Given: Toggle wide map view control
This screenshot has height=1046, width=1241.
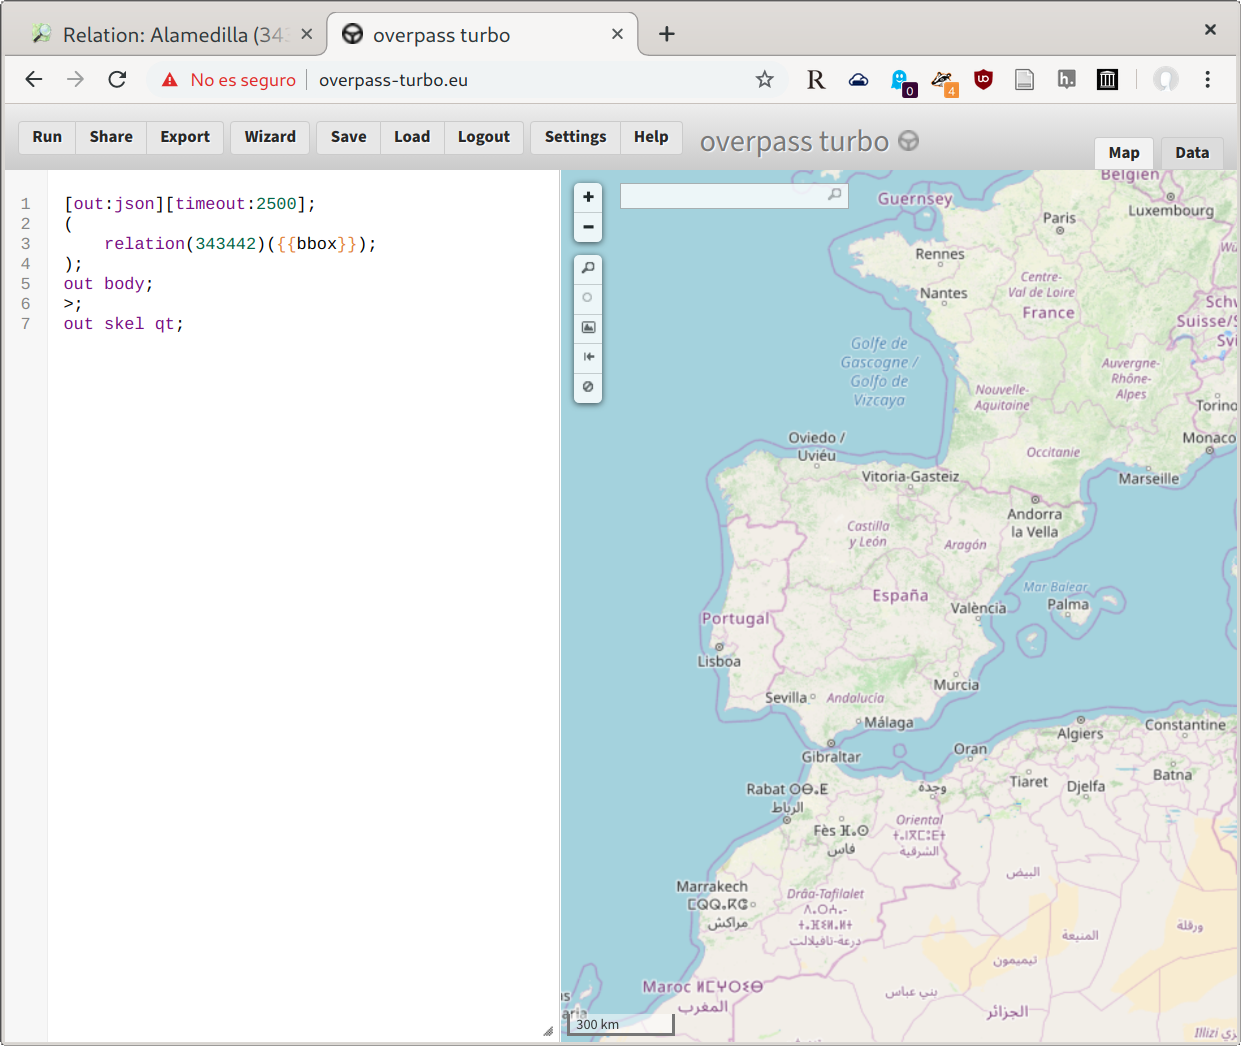Looking at the screenshot, I should (x=588, y=357).
